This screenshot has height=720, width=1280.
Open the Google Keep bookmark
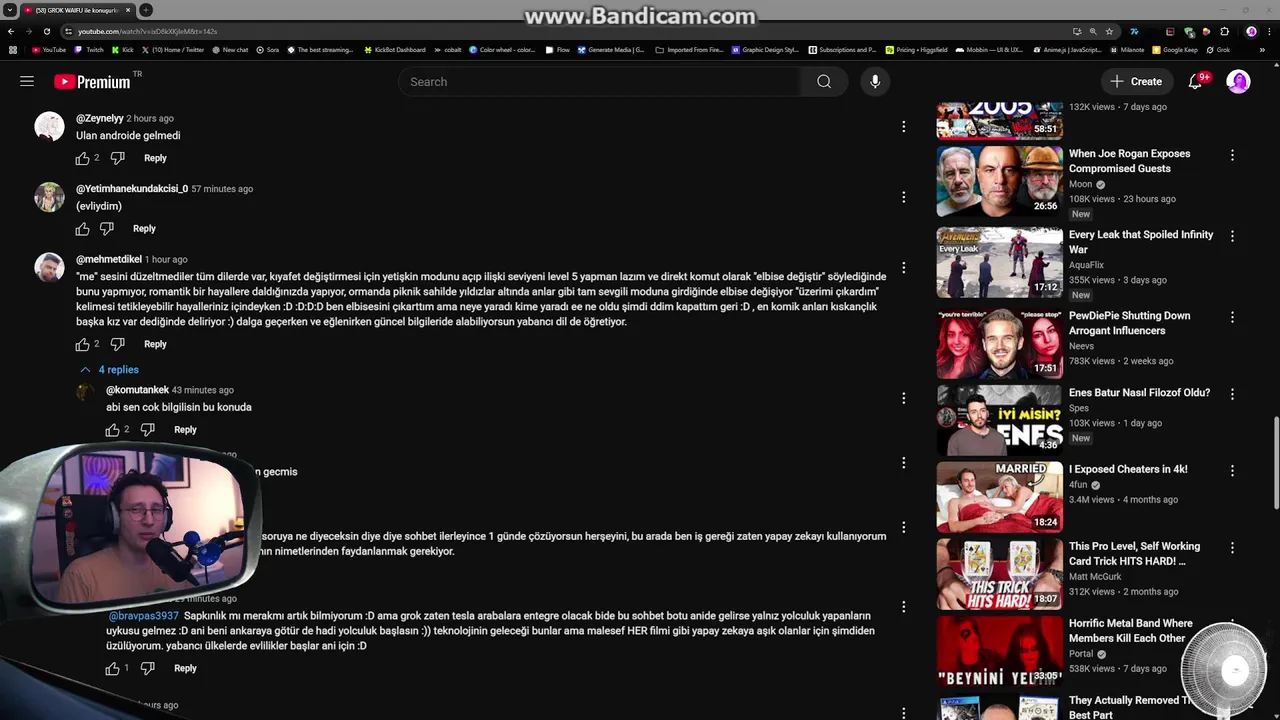click(x=1175, y=50)
